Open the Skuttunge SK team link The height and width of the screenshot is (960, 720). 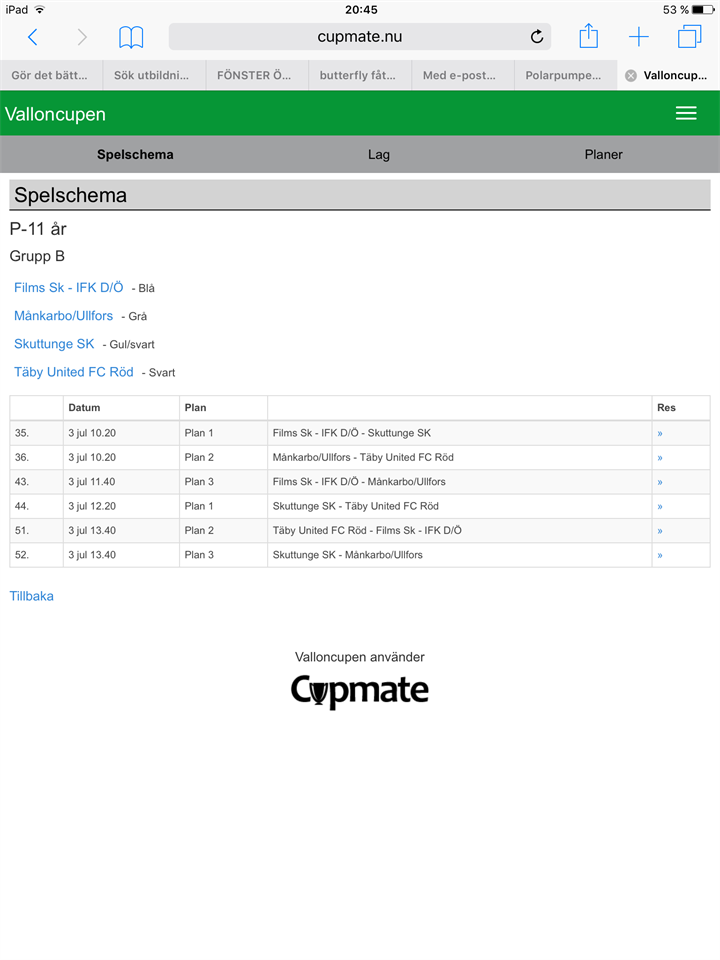(x=54, y=344)
